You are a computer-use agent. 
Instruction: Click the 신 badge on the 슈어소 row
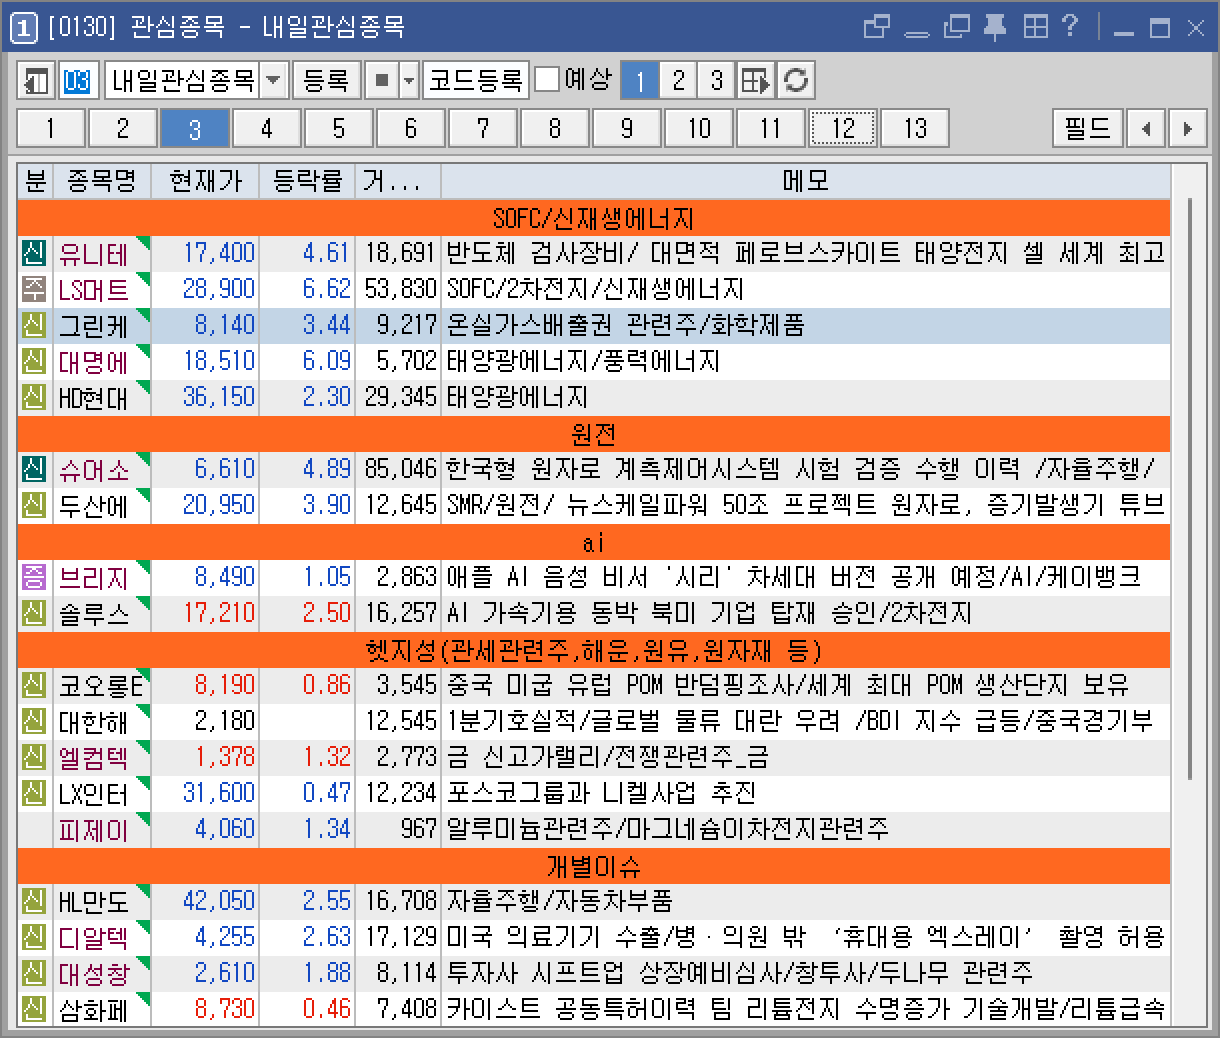(34, 469)
